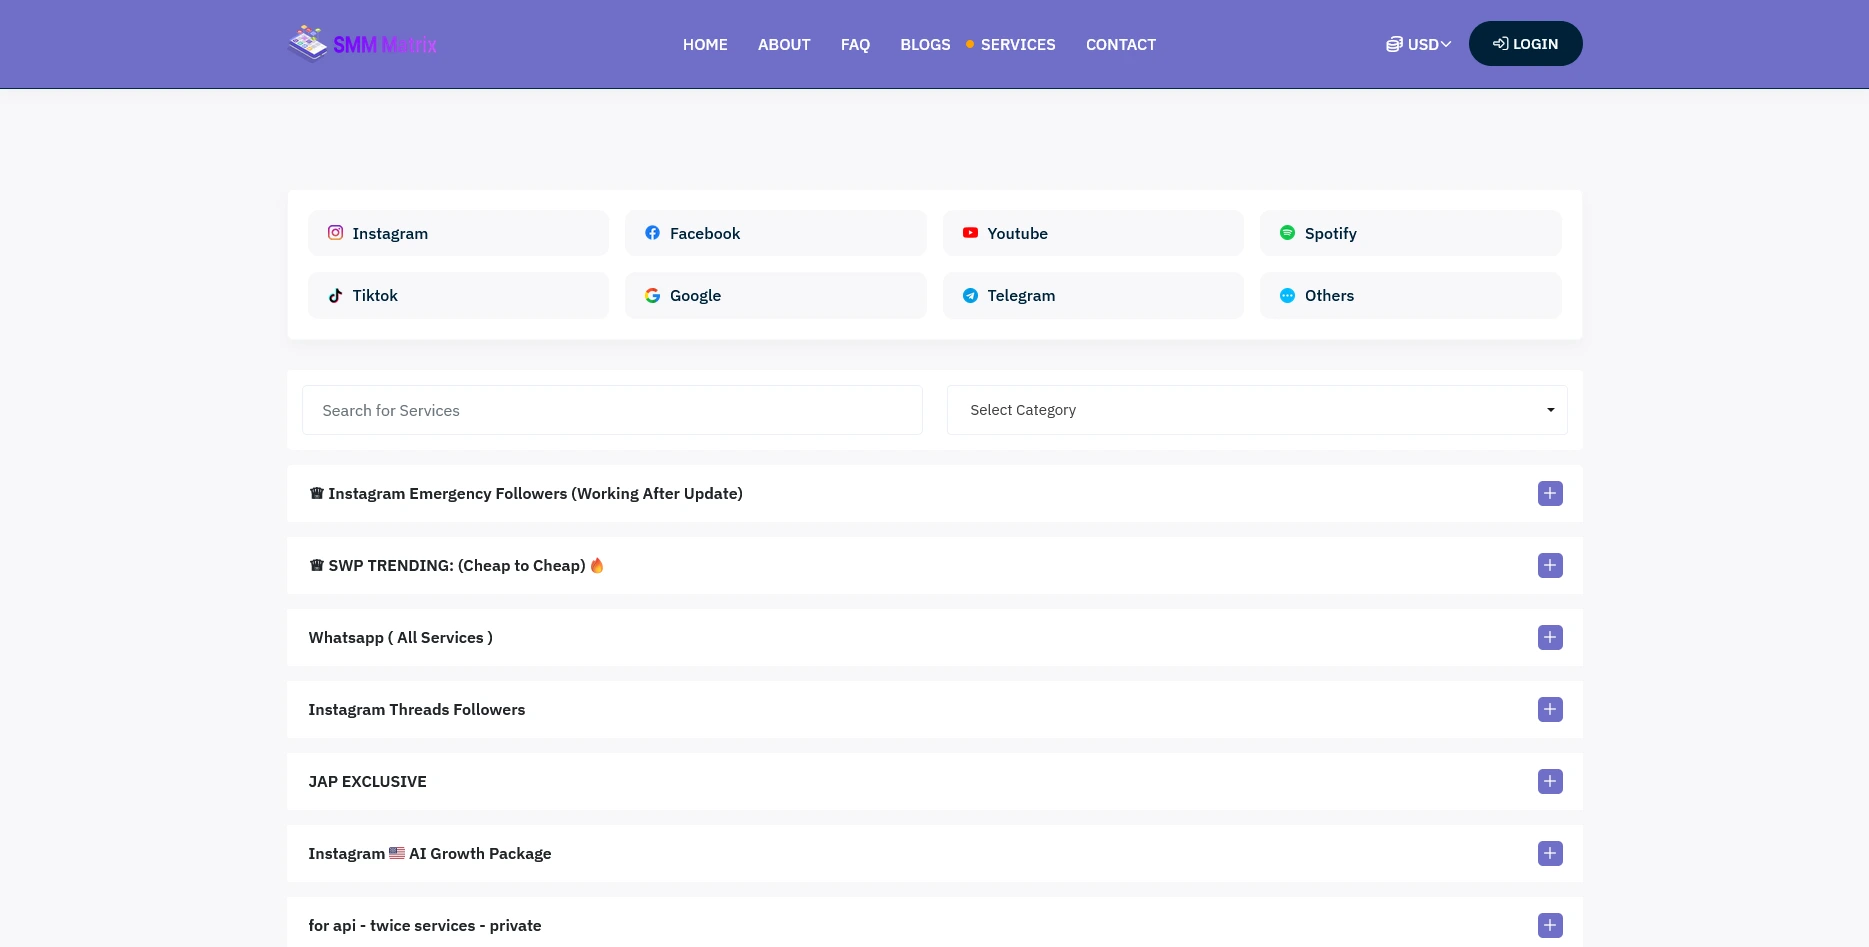Open the Tiktok category button

click(x=458, y=295)
